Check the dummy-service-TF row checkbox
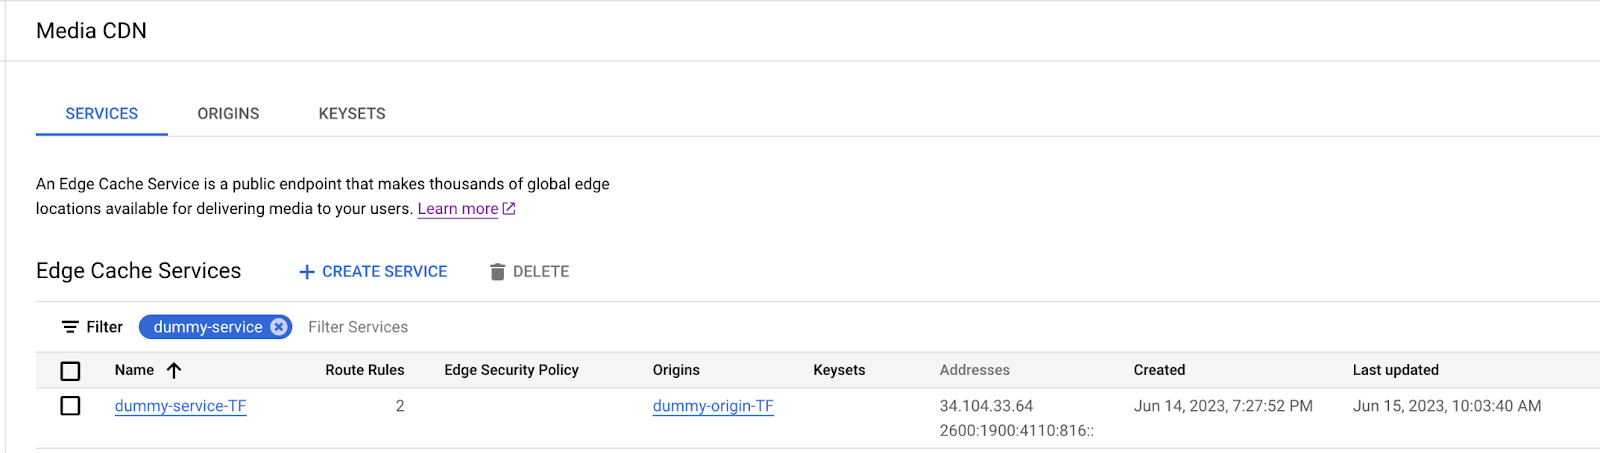 pyautogui.click(x=70, y=406)
